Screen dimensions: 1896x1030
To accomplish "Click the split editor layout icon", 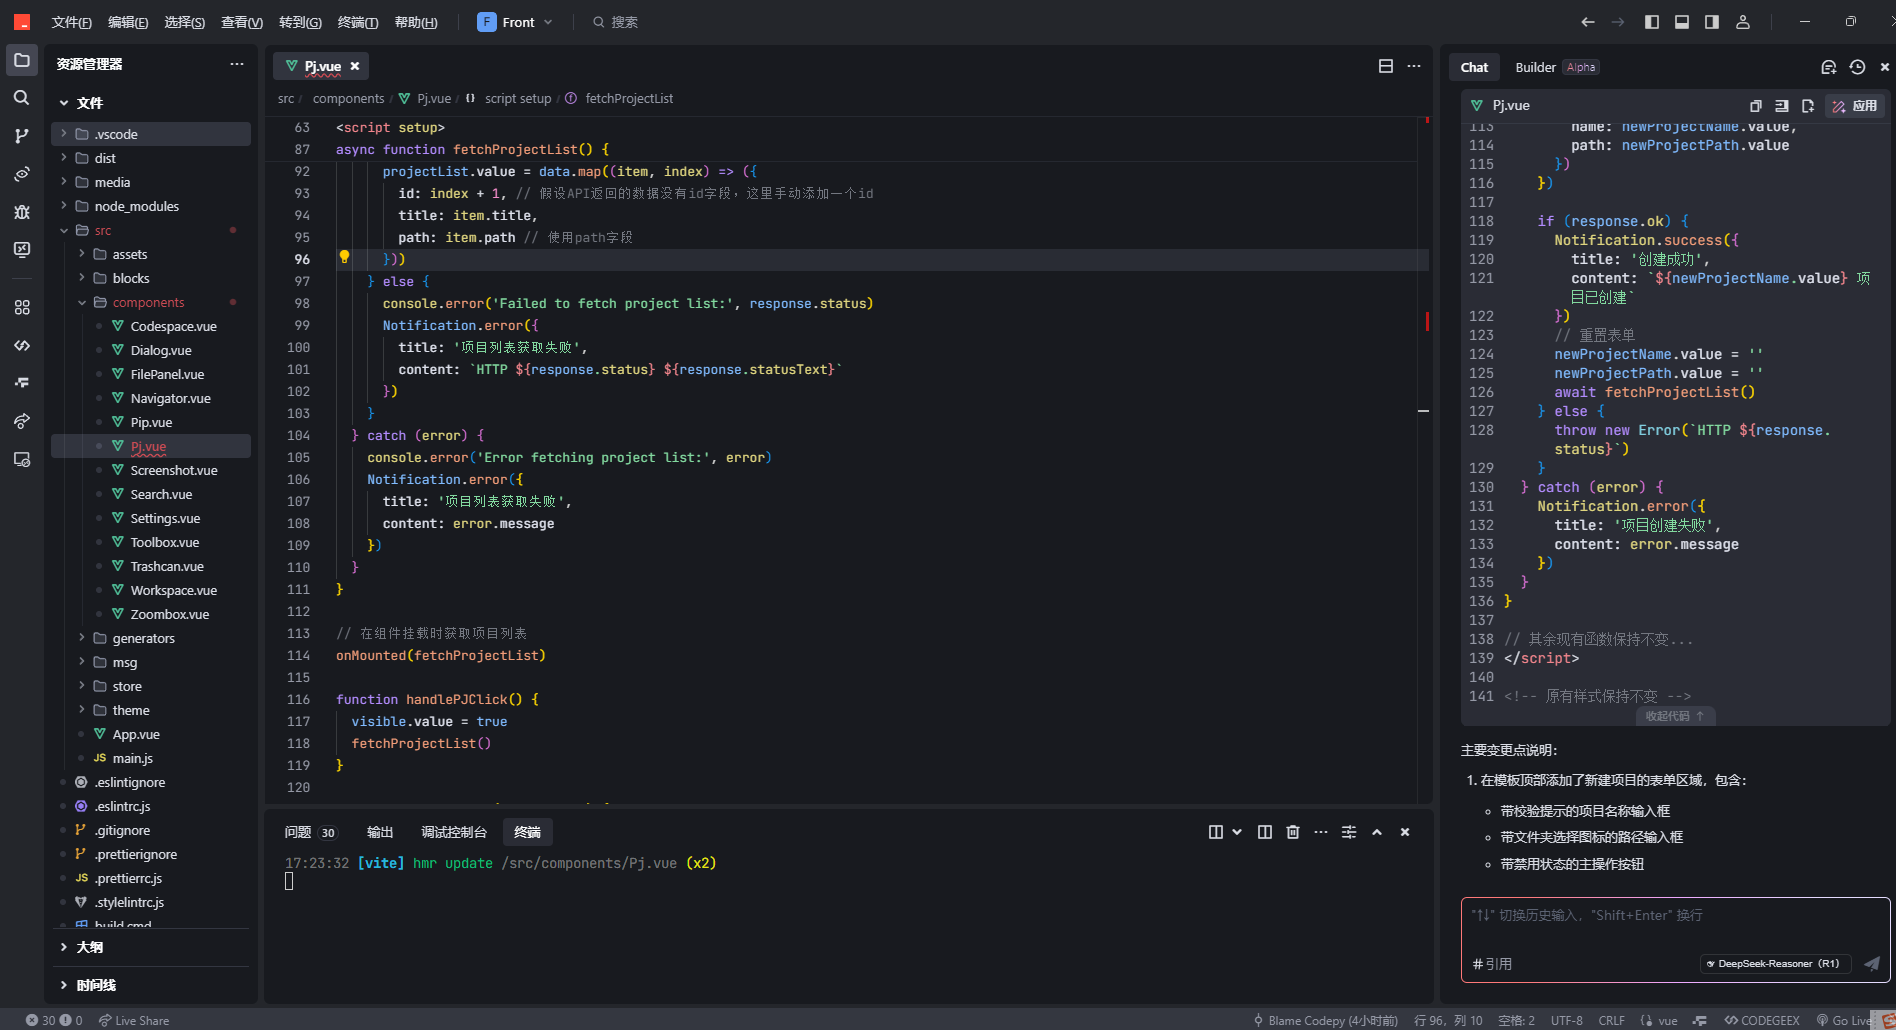I will [x=1386, y=66].
